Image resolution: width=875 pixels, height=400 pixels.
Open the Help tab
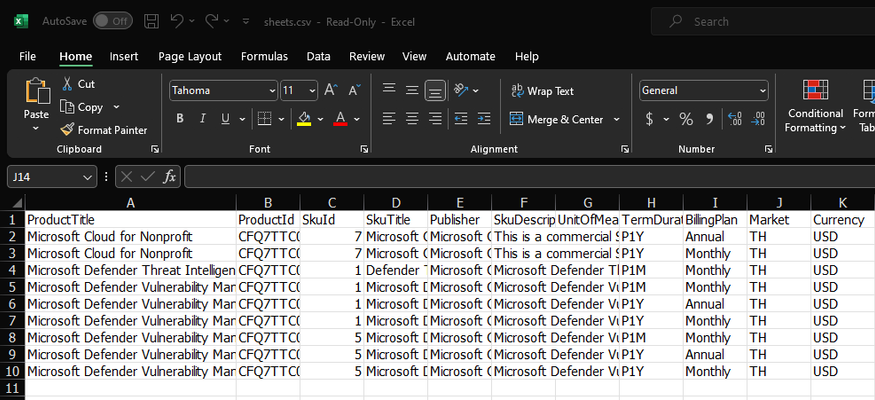(x=527, y=56)
